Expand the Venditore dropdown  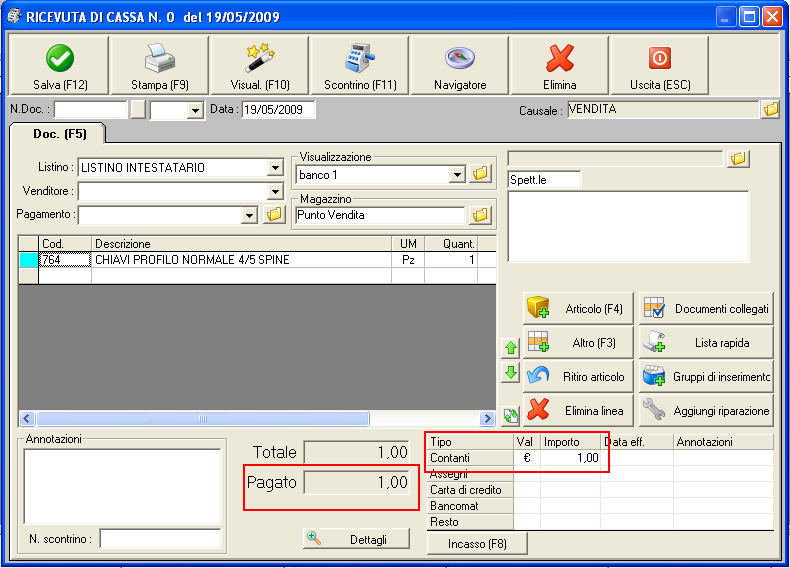[275, 192]
